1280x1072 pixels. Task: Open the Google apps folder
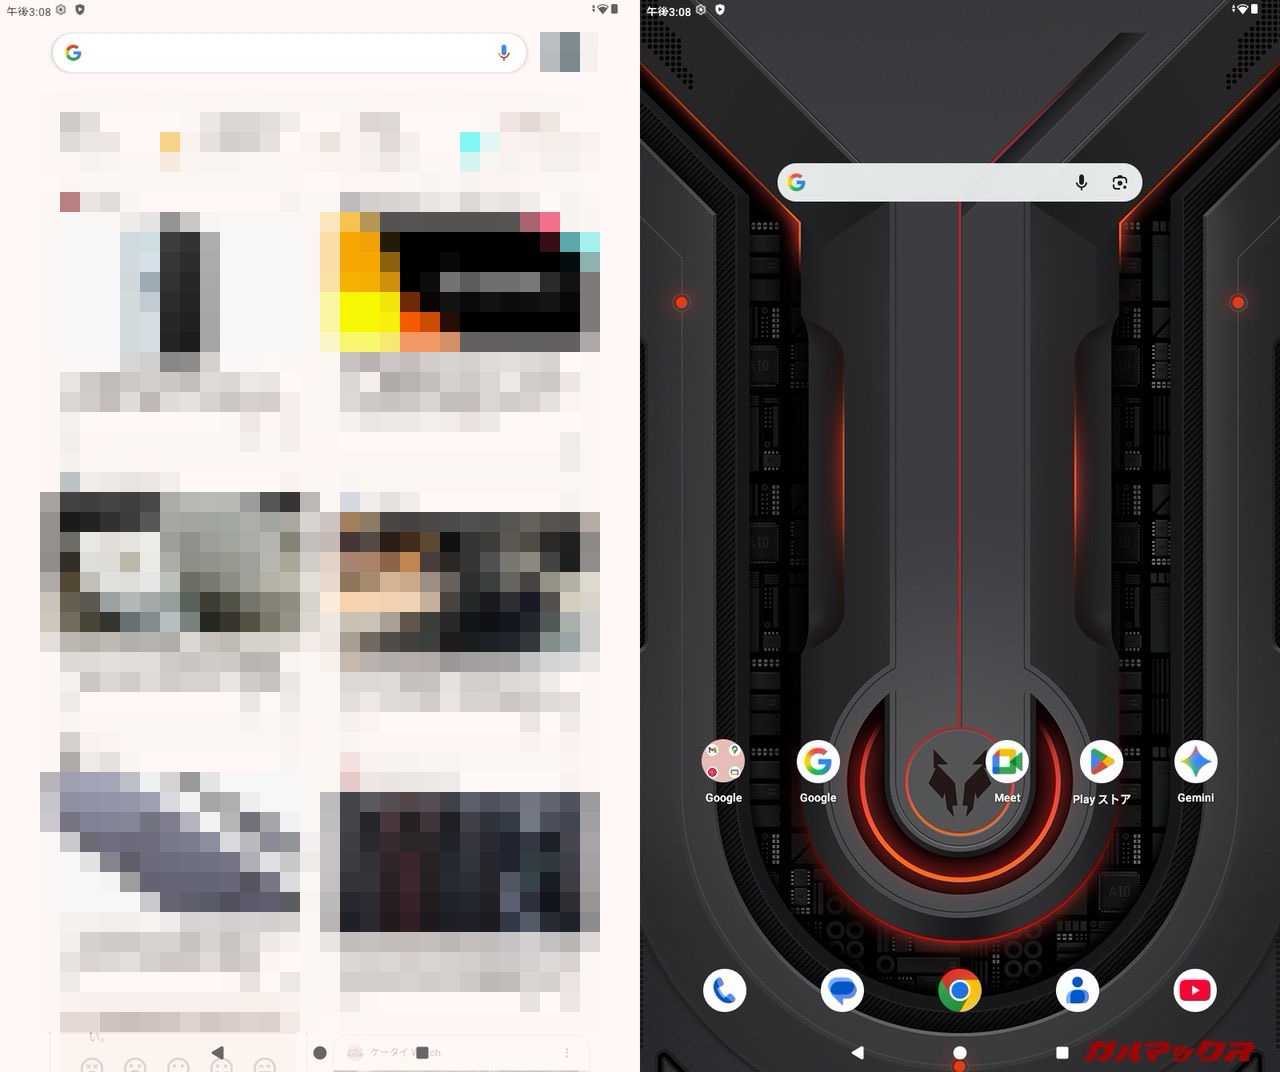[x=723, y=763]
